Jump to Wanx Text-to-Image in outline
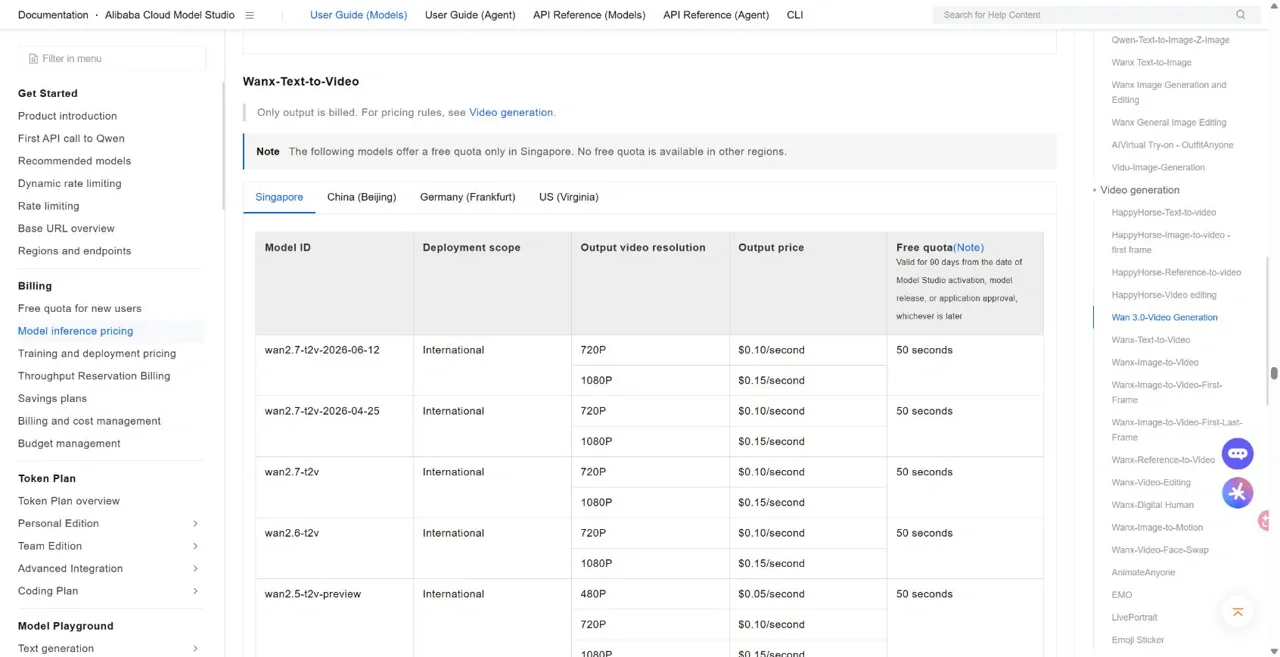This screenshot has height=657, width=1280. click(1151, 63)
